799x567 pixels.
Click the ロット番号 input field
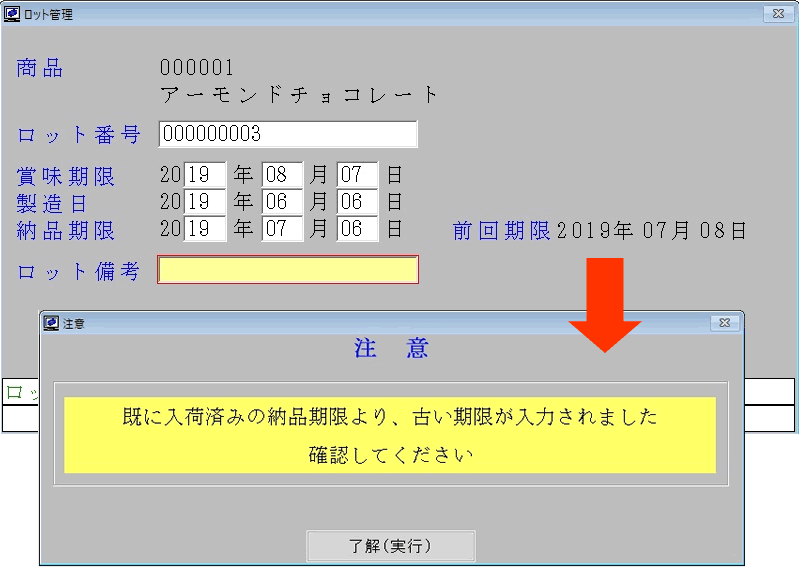[287, 134]
